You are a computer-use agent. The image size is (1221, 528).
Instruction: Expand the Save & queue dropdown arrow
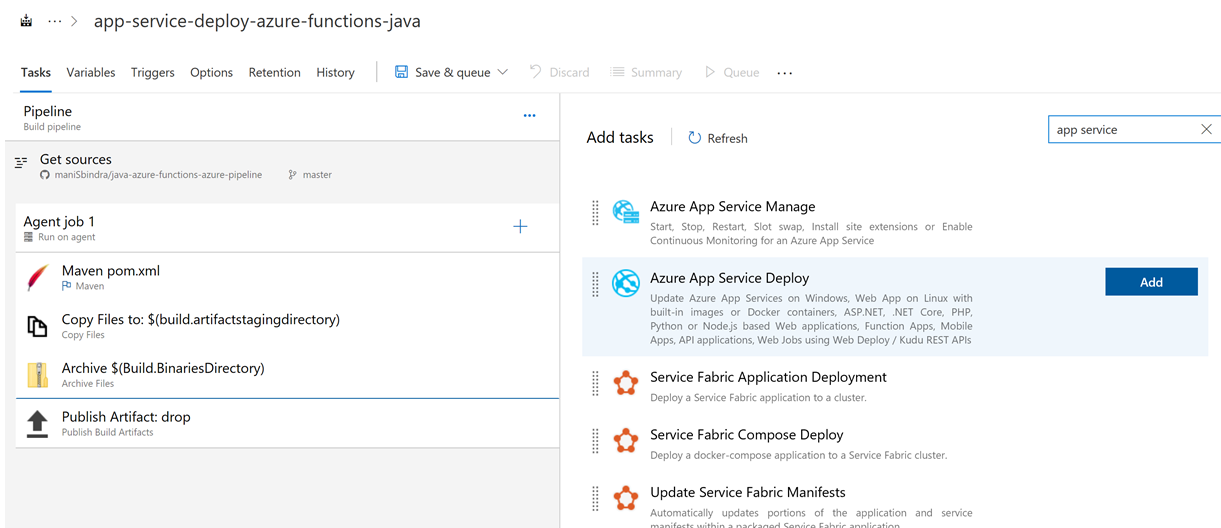point(503,72)
